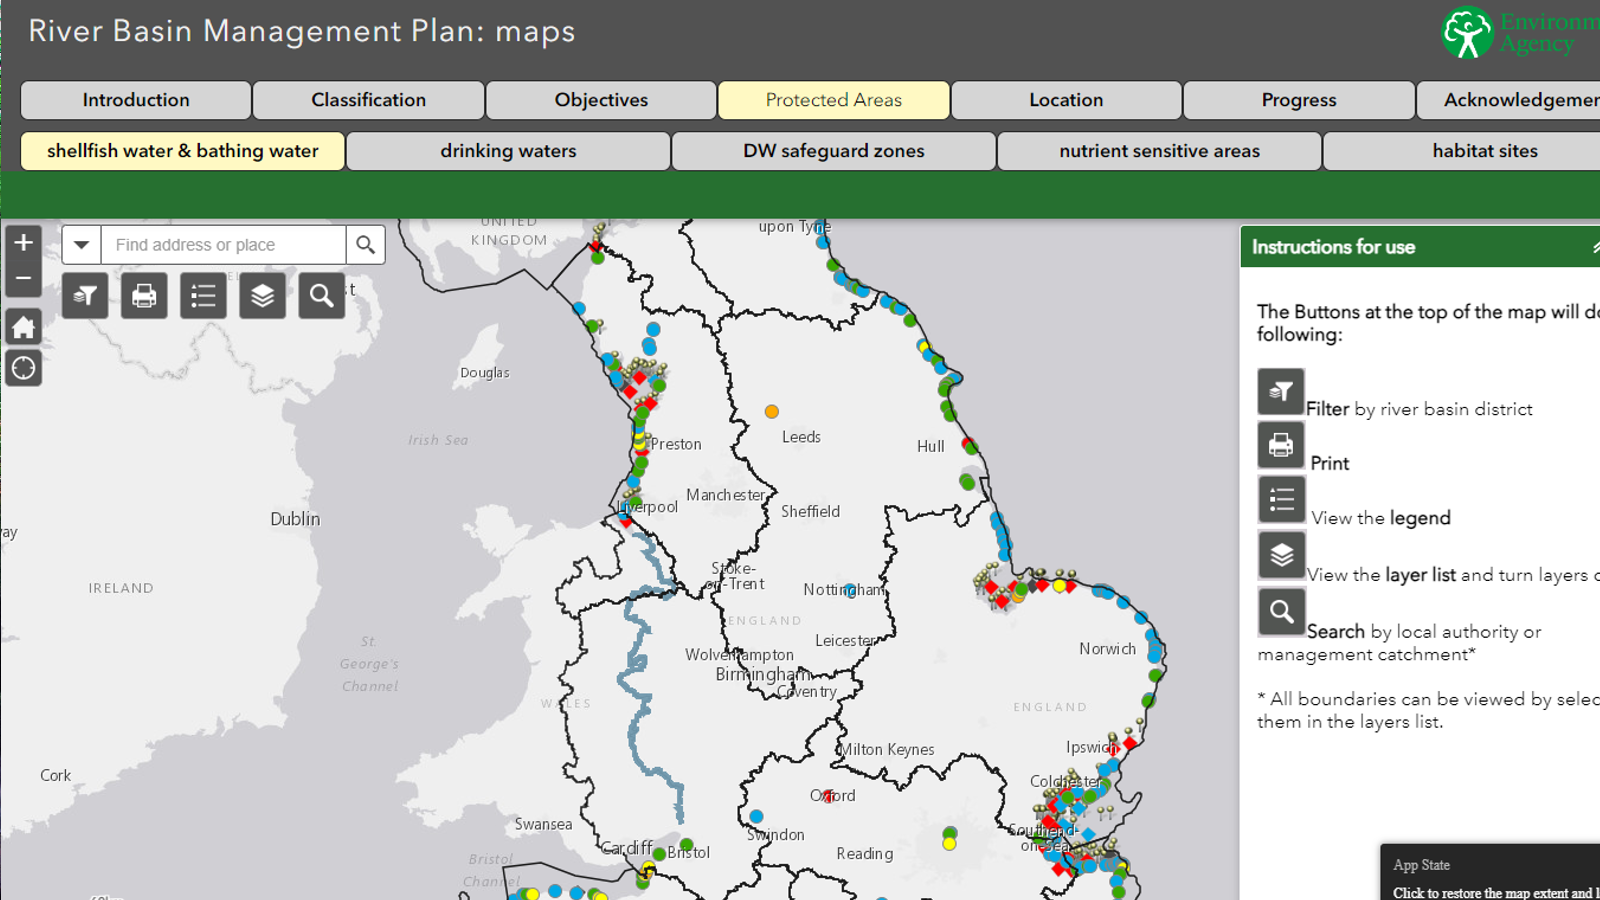1600x900 pixels.
Task: Click the Print tool icon
Action: click(144, 296)
